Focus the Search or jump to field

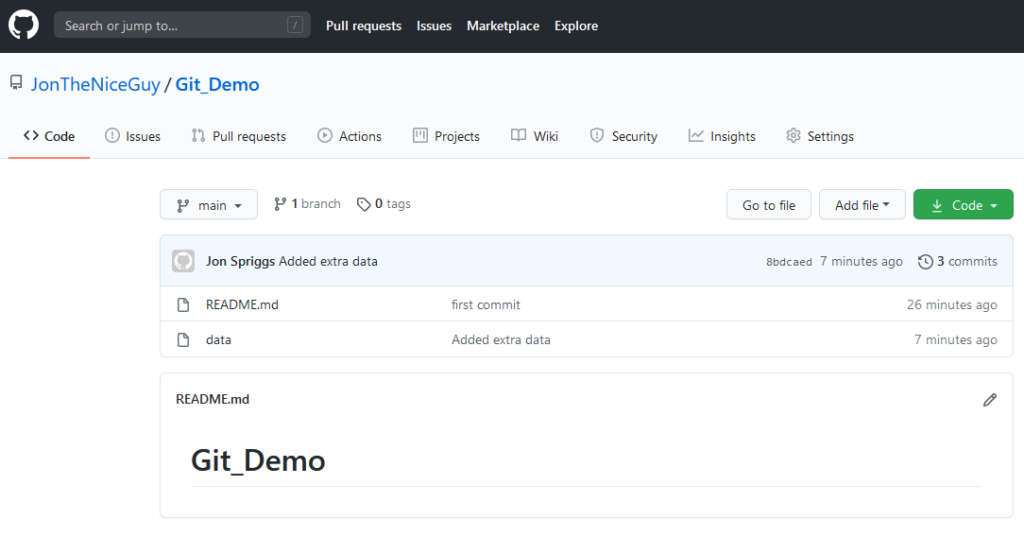pyautogui.click(x=182, y=25)
